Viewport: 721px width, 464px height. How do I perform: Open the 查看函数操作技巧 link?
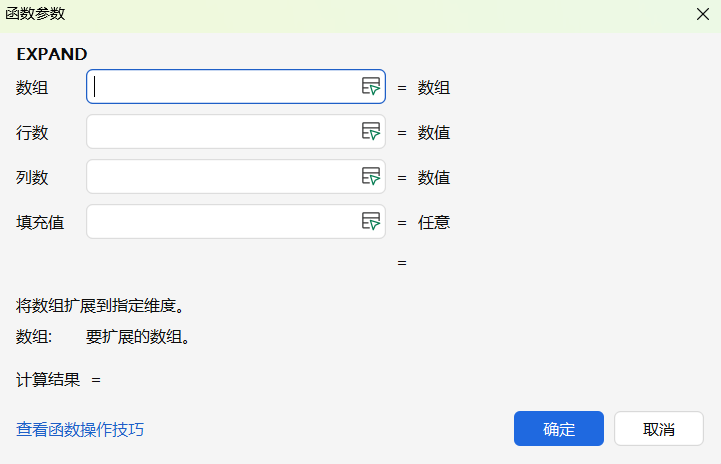[x=80, y=430]
